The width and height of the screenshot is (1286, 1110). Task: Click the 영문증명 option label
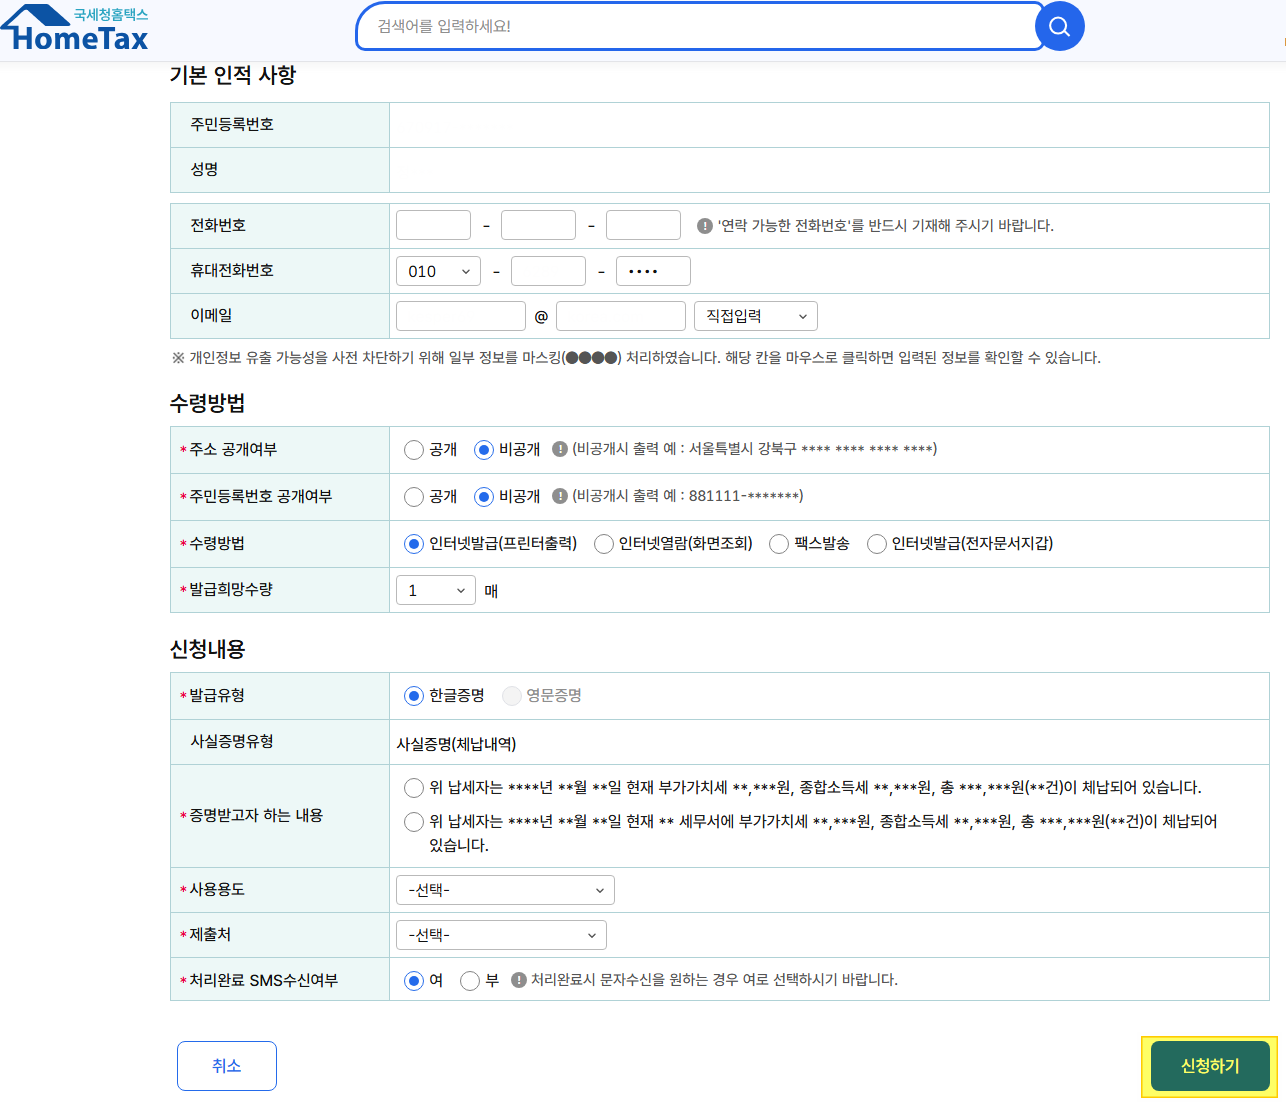(554, 696)
